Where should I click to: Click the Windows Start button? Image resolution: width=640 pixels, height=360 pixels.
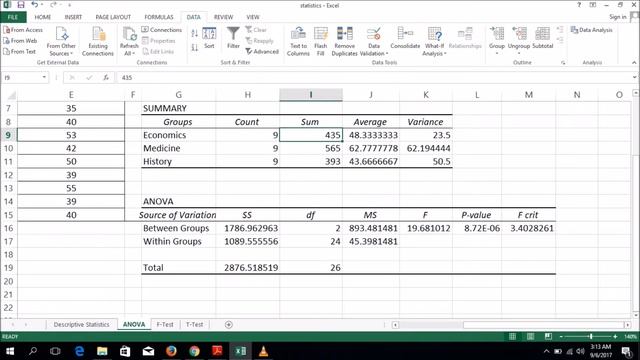pyautogui.click(x=10, y=351)
